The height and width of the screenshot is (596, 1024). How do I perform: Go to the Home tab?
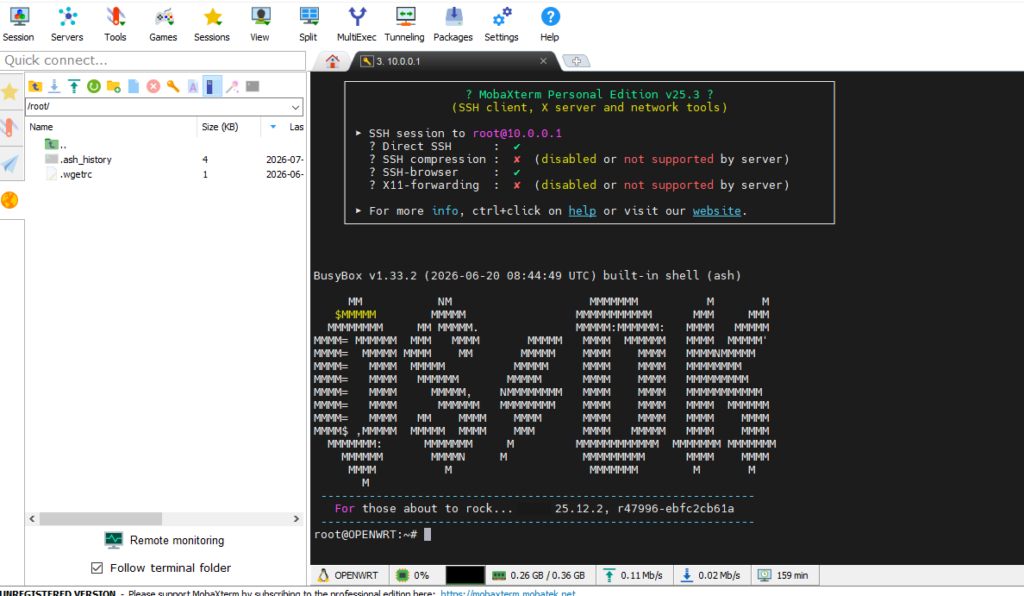click(332, 61)
